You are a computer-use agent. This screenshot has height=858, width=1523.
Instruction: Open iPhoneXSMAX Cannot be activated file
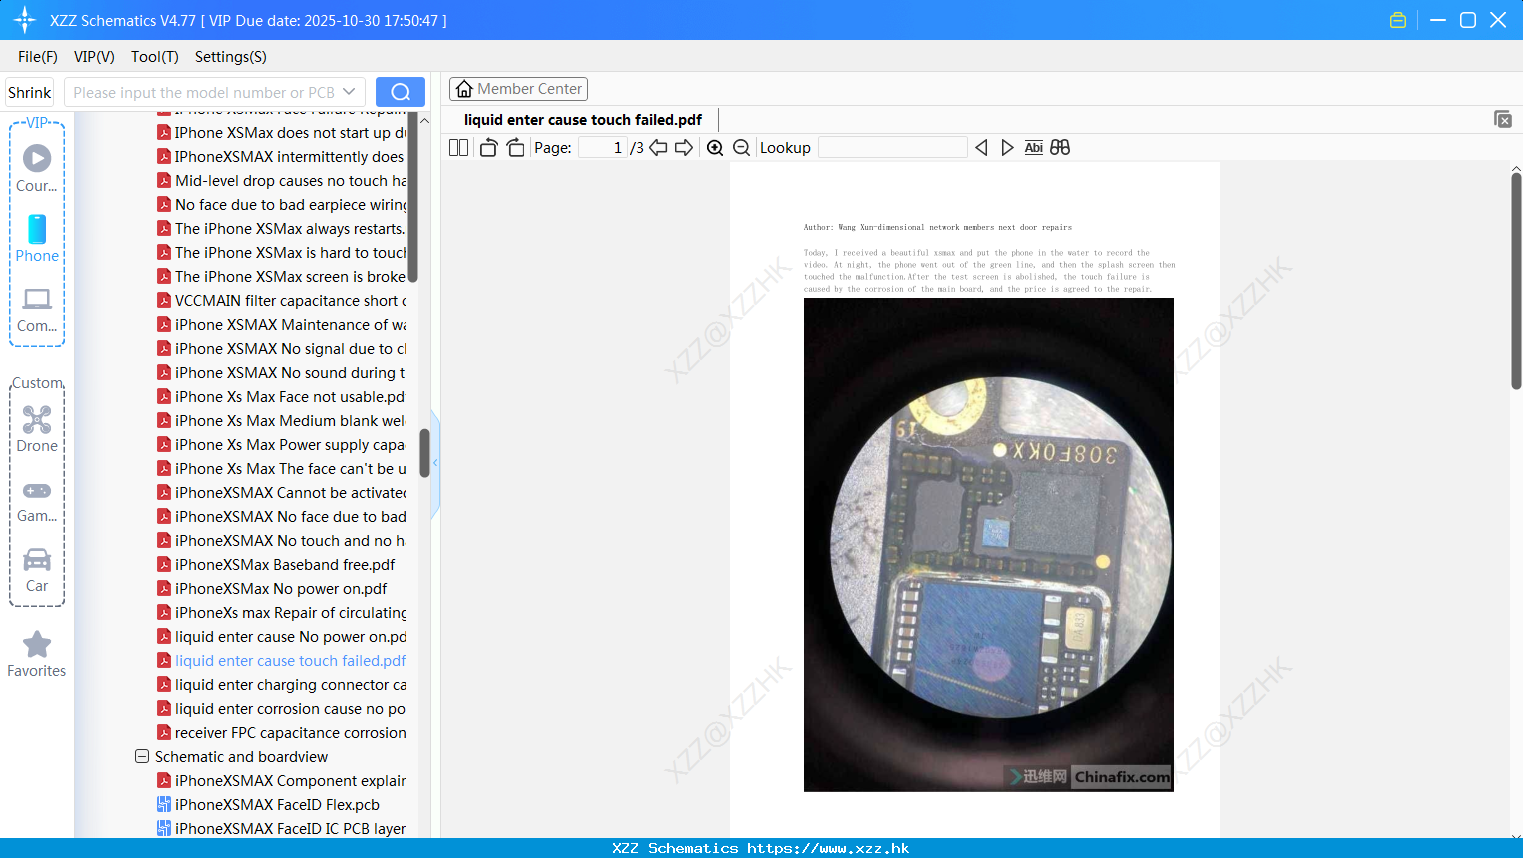point(282,493)
